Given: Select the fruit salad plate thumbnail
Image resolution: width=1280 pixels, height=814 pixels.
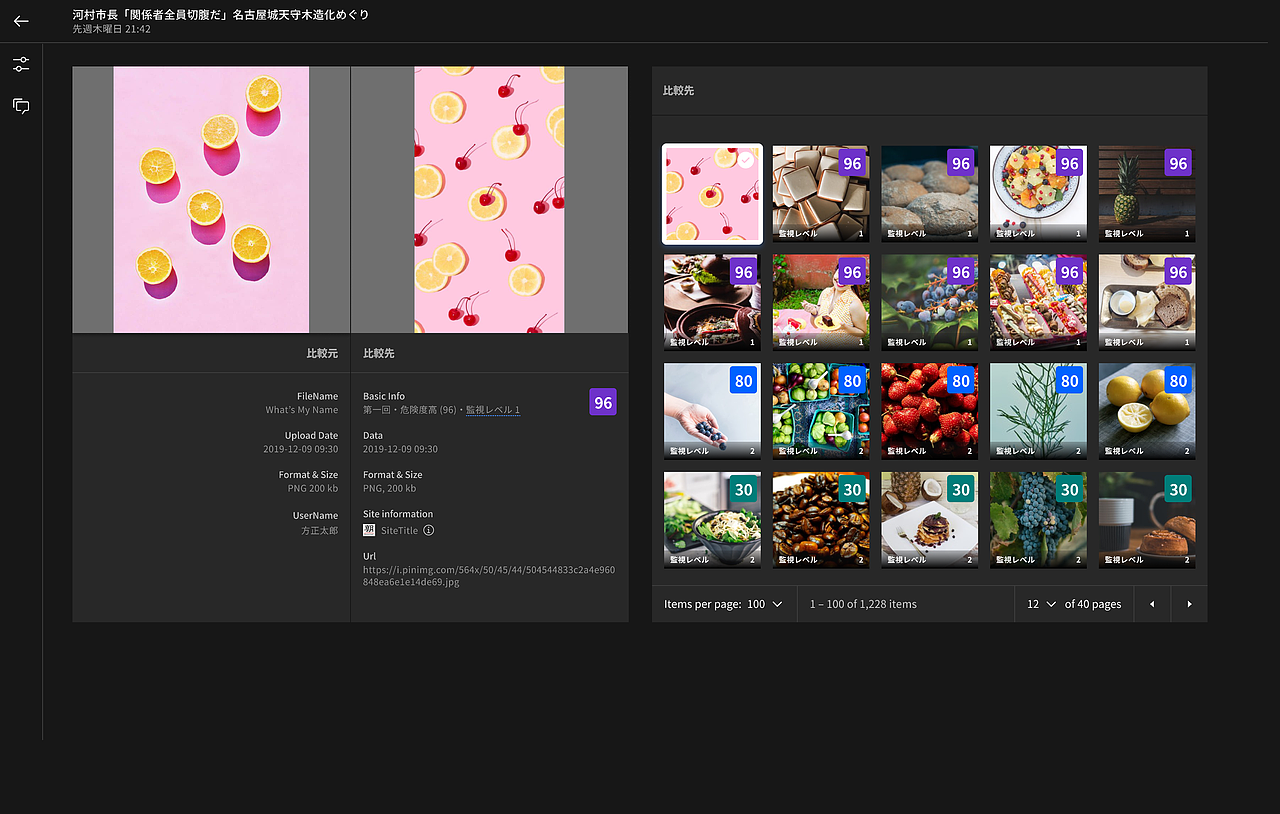Looking at the screenshot, I should (1038, 193).
